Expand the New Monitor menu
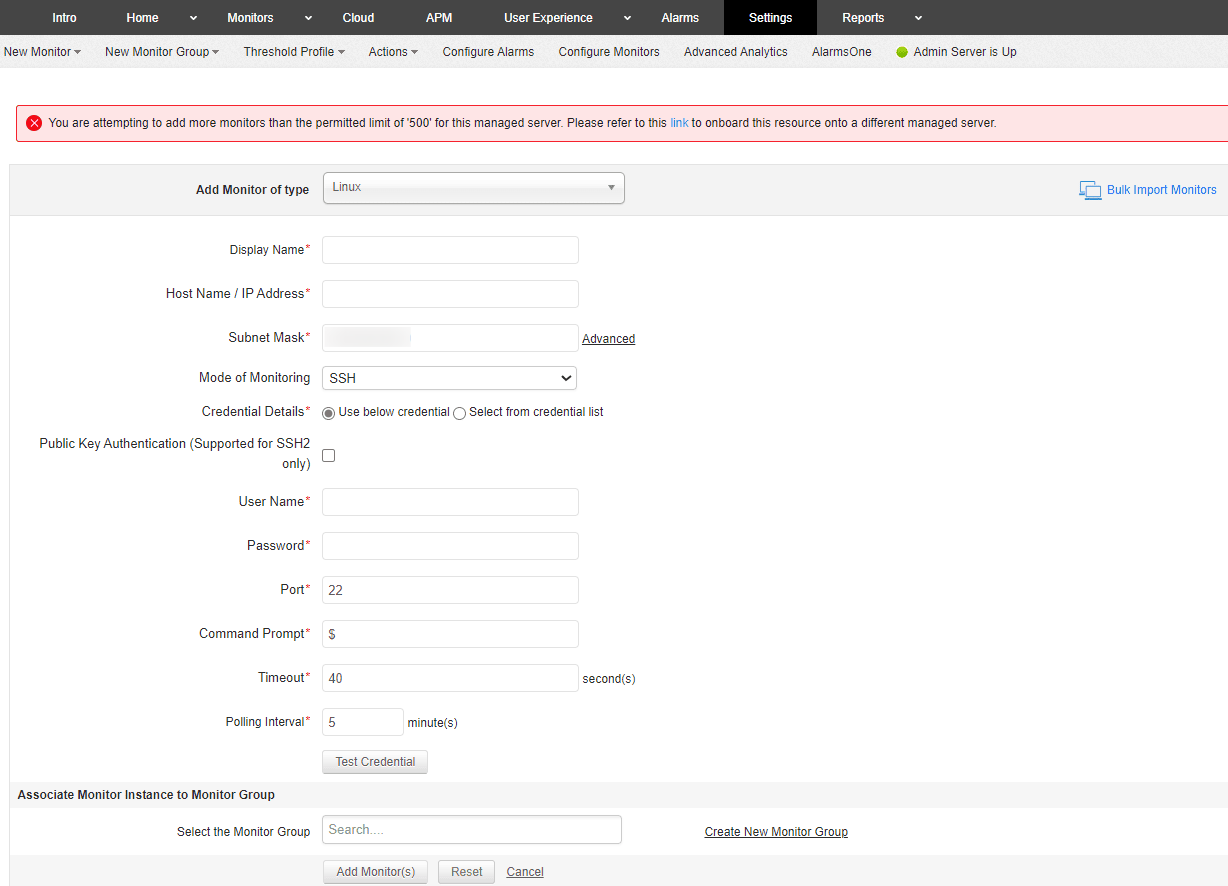Viewport: 1228px width, 886px height. 42,52
